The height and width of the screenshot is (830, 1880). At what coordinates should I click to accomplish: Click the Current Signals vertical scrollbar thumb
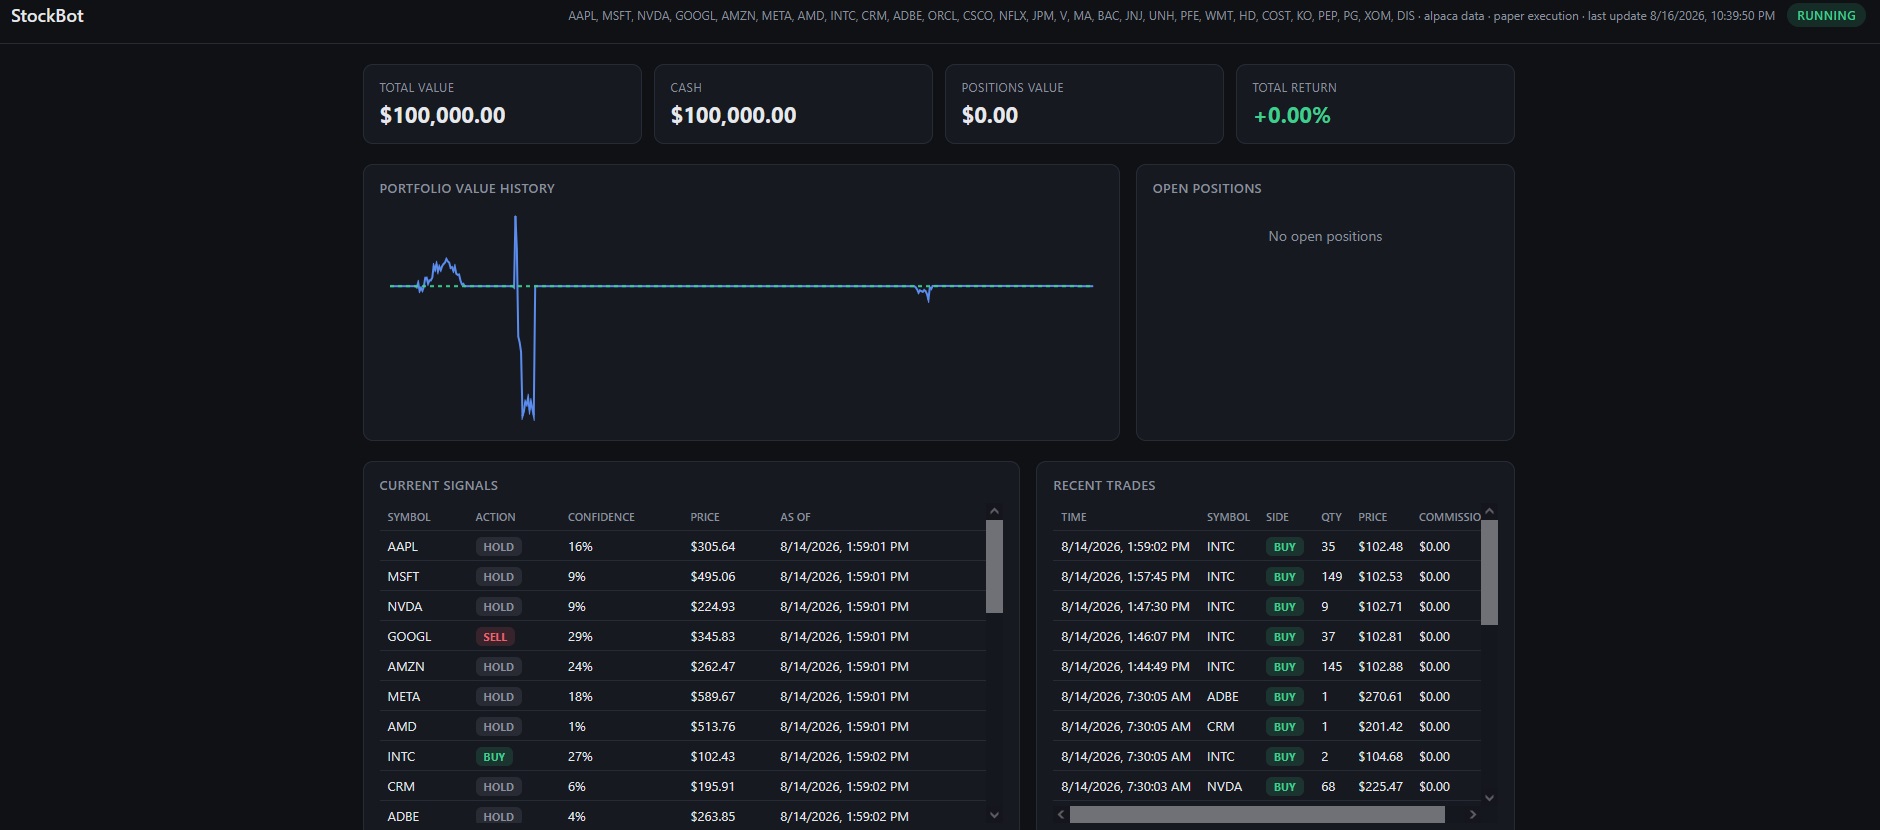click(994, 566)
